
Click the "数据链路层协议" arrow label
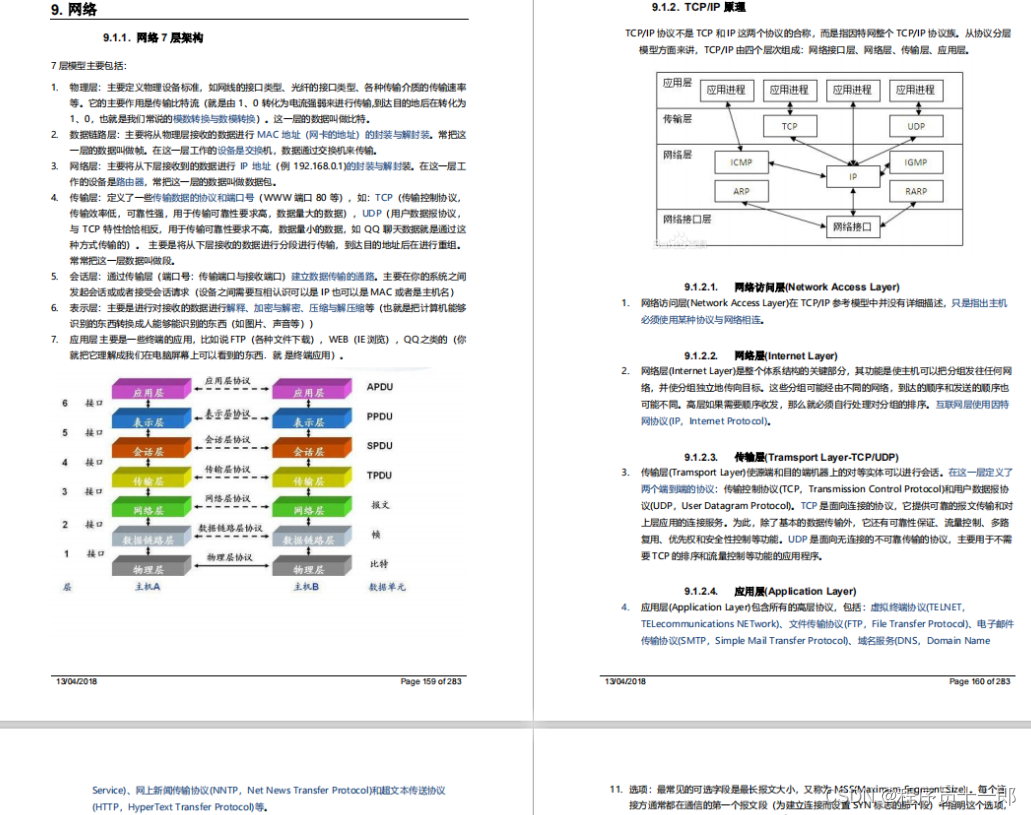[230, 528]
